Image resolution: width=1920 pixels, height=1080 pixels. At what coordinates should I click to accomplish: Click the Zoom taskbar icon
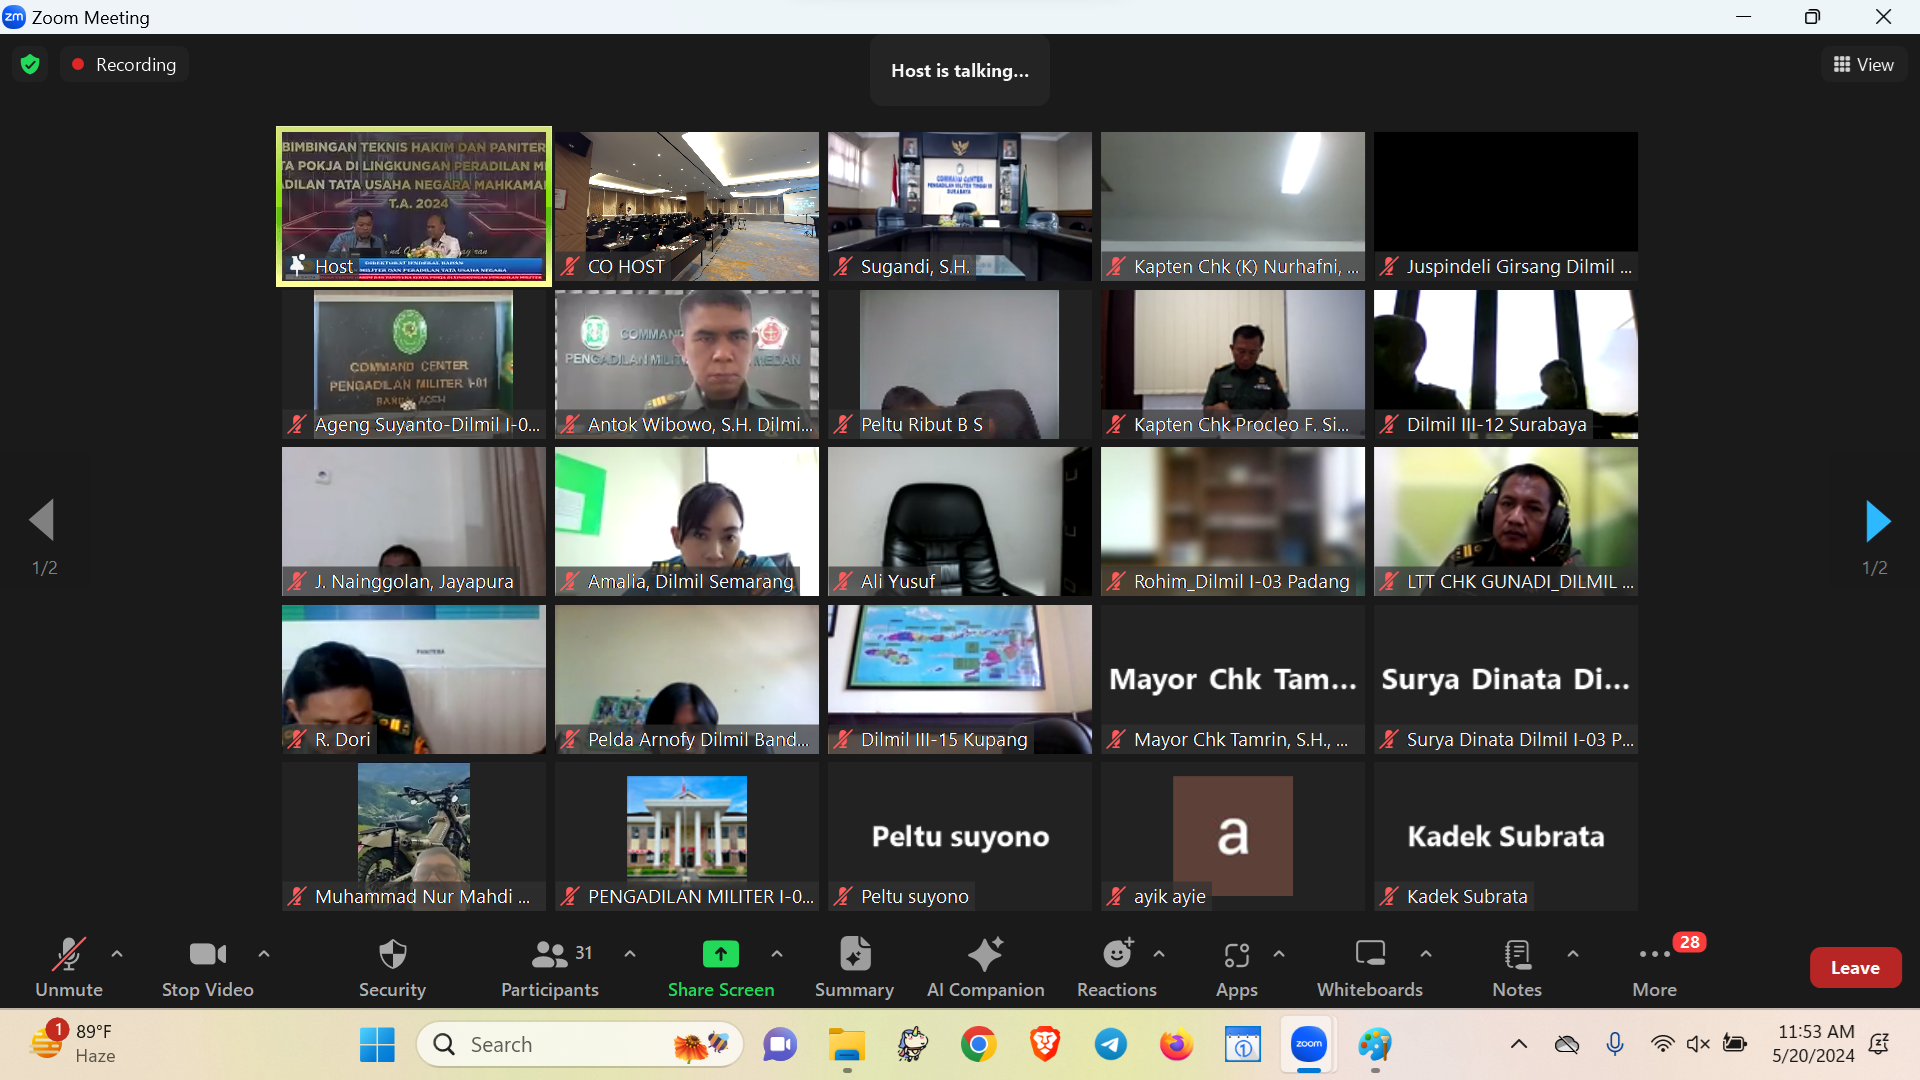[x=1309, y=1045]
